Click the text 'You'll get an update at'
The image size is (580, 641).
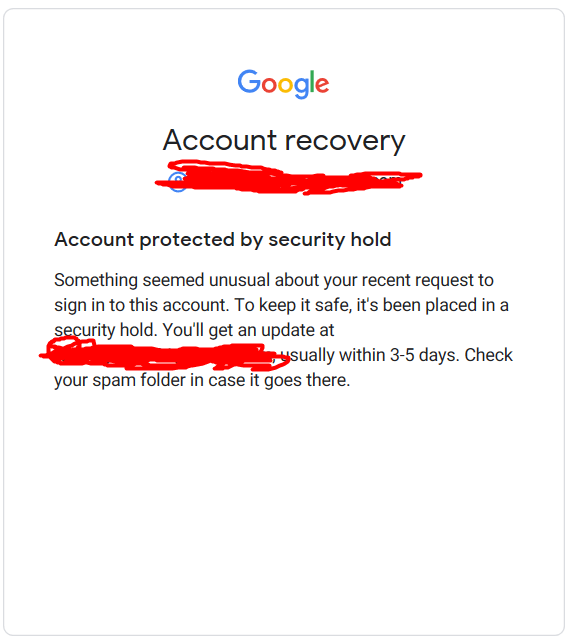[x=249, y=330]
